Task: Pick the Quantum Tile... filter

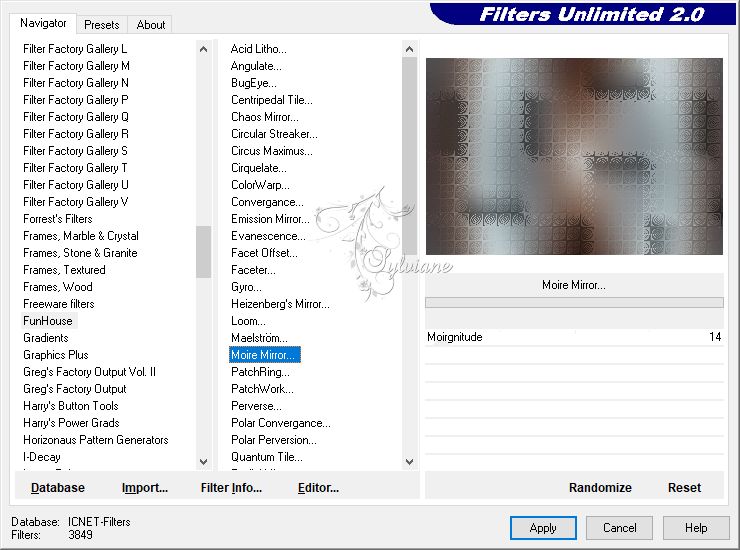Action: pyautogui.click(x=267, y=457)
